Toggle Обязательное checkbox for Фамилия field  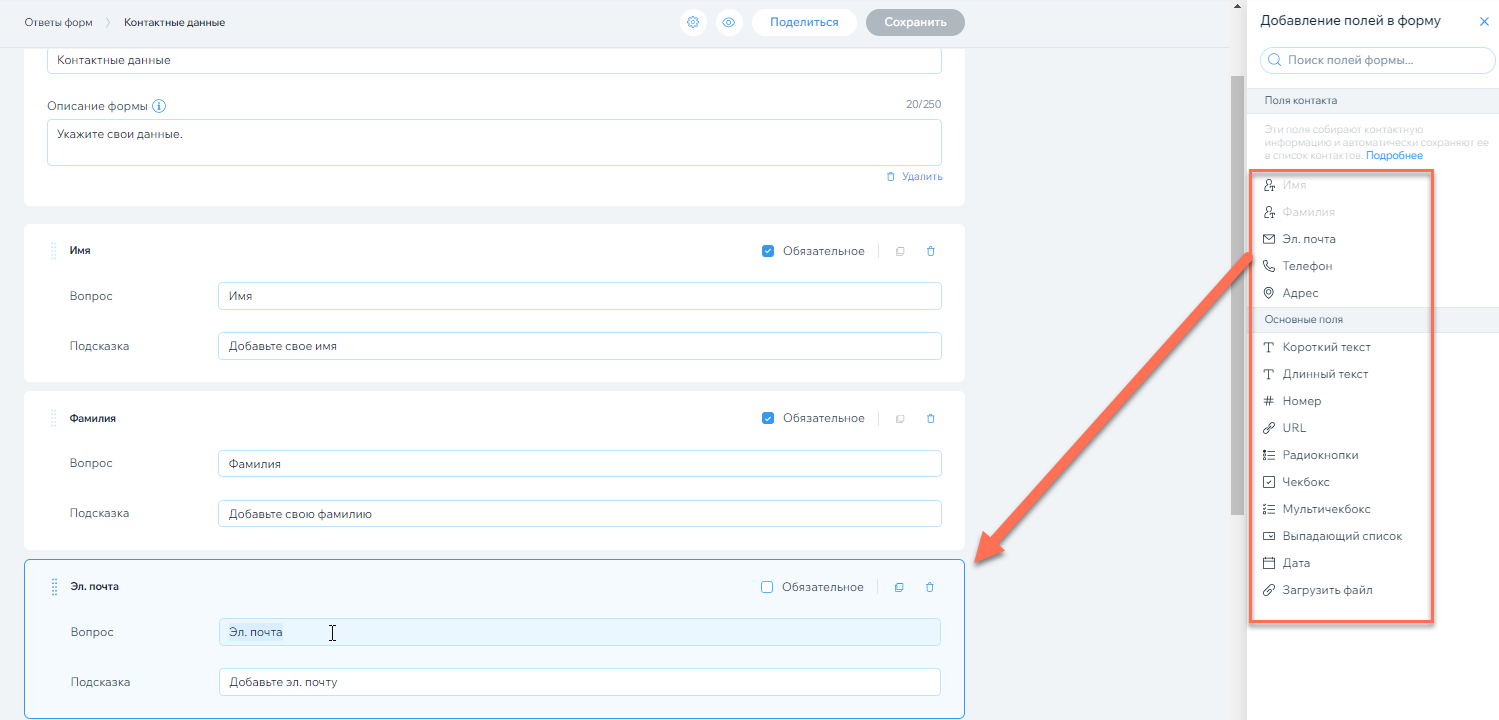(x=768, y=418)
